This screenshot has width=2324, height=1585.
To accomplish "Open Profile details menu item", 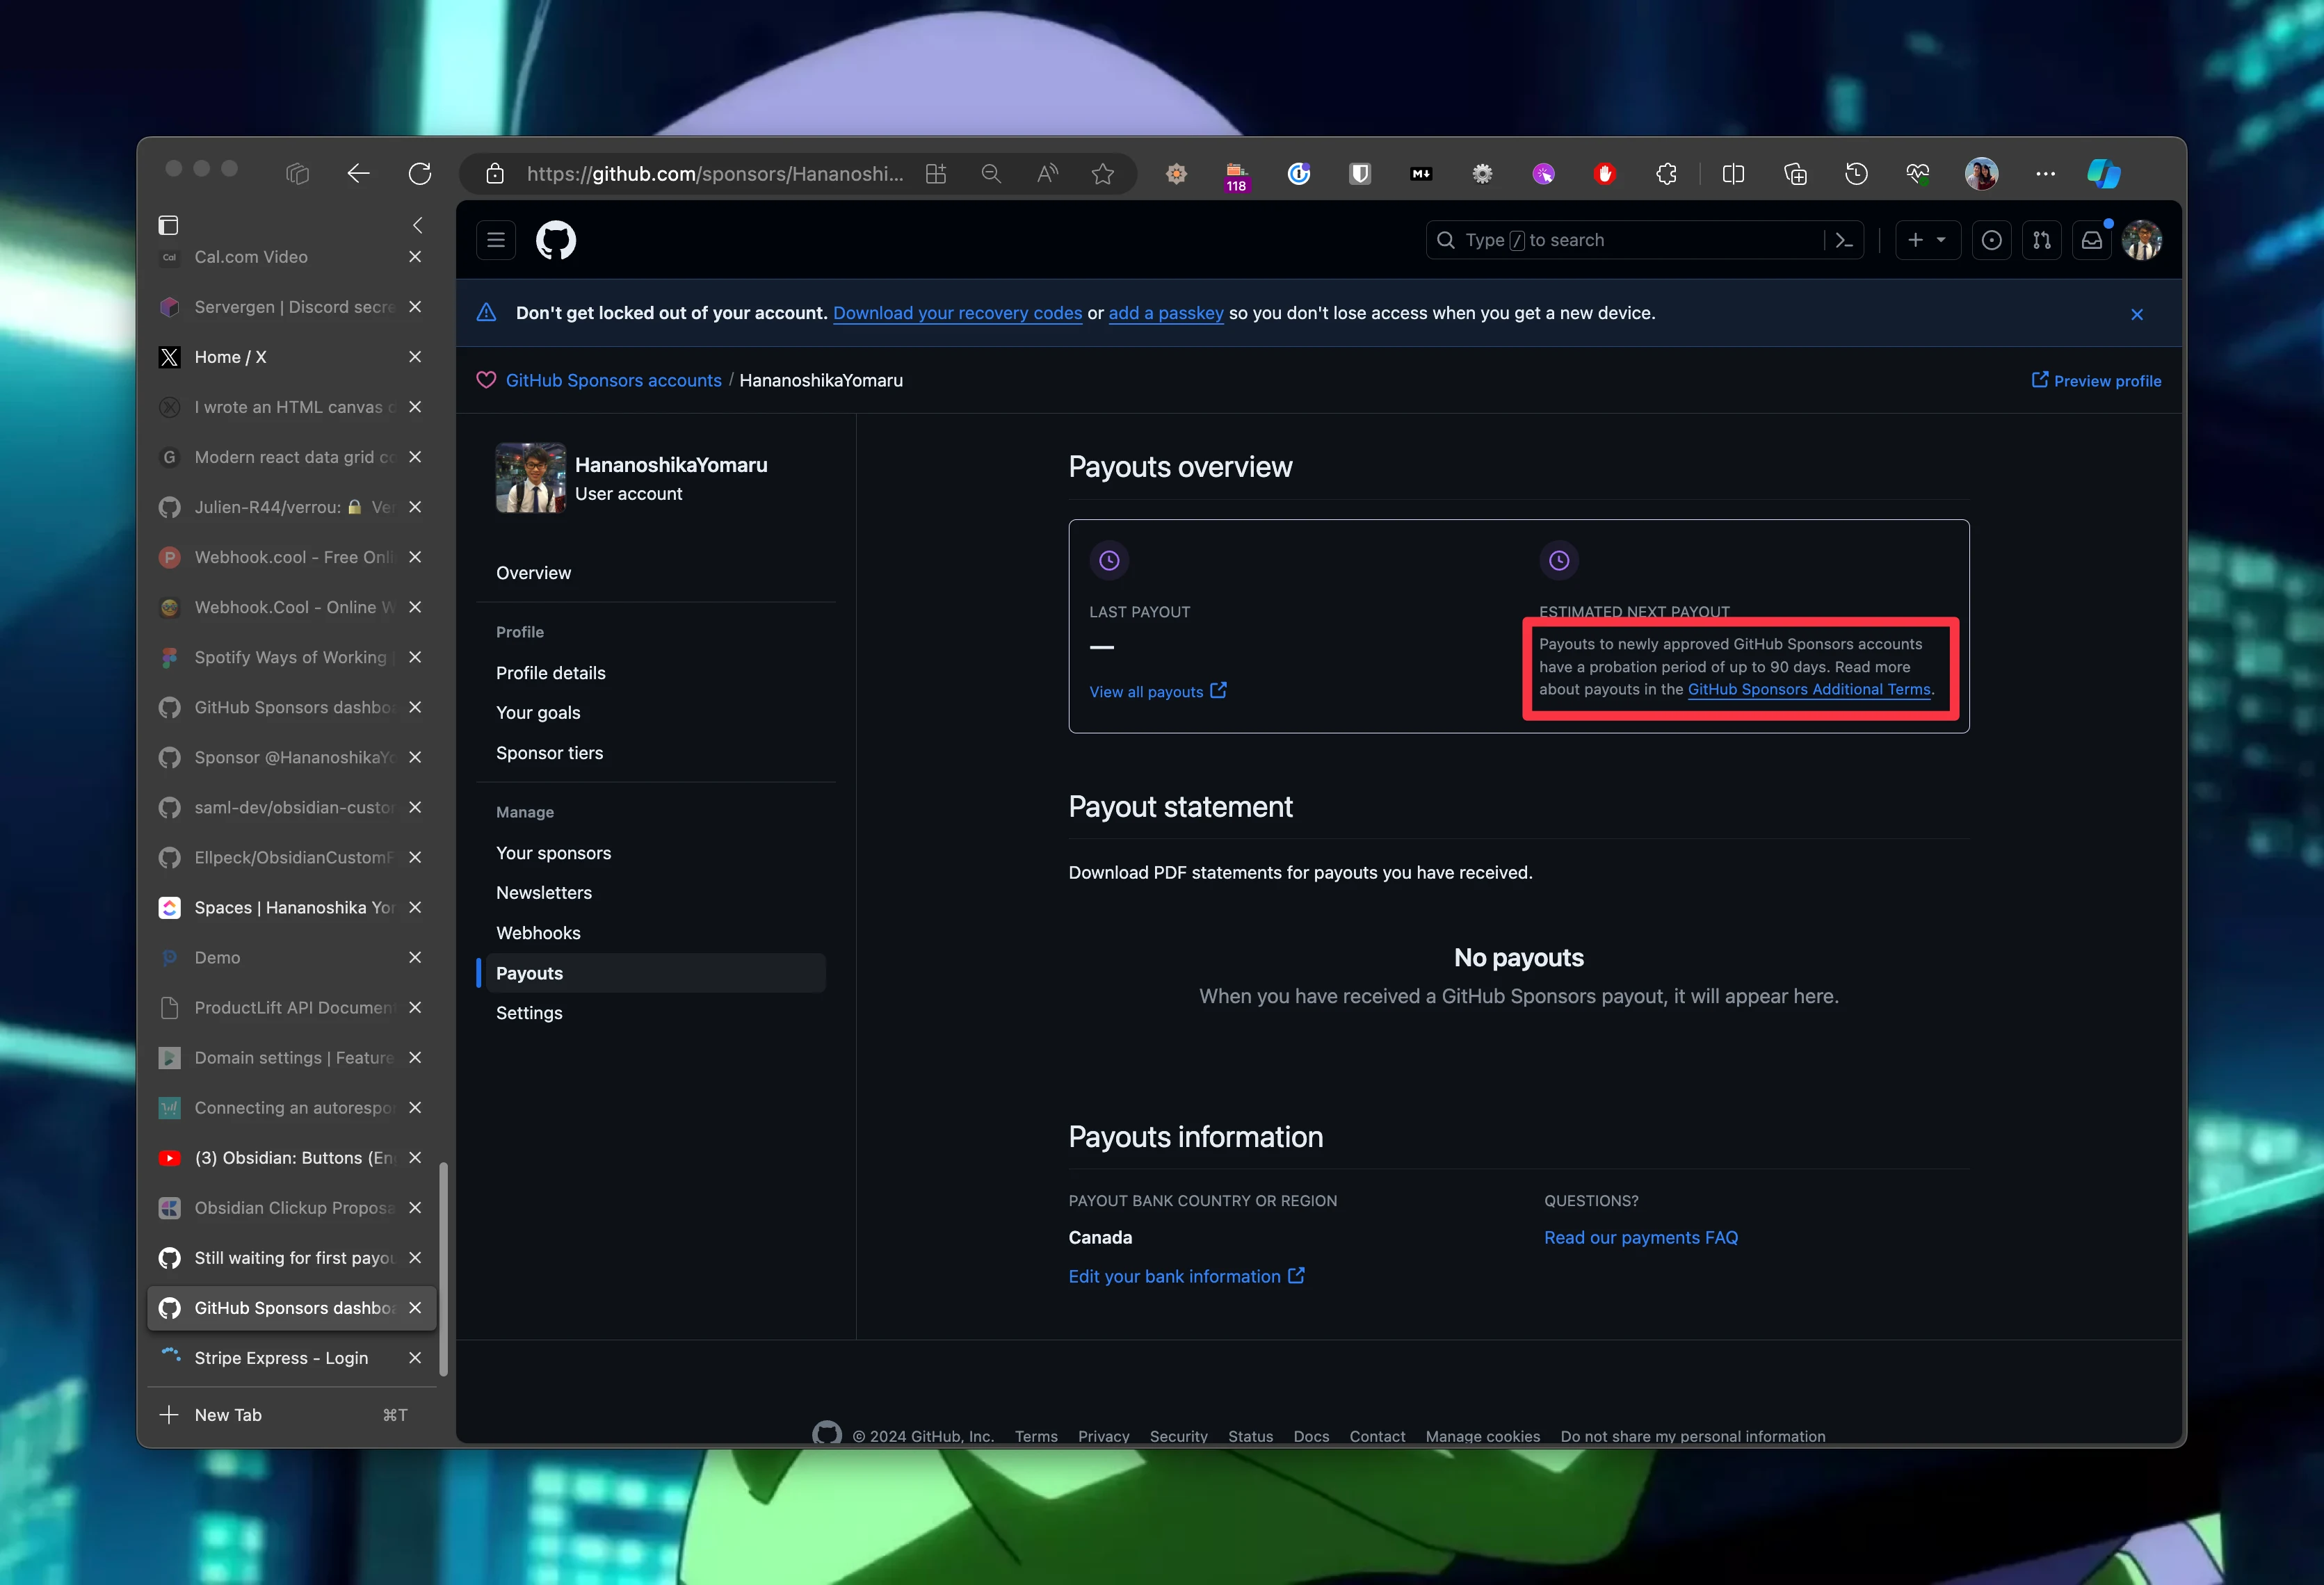I will tap(551, 673).
